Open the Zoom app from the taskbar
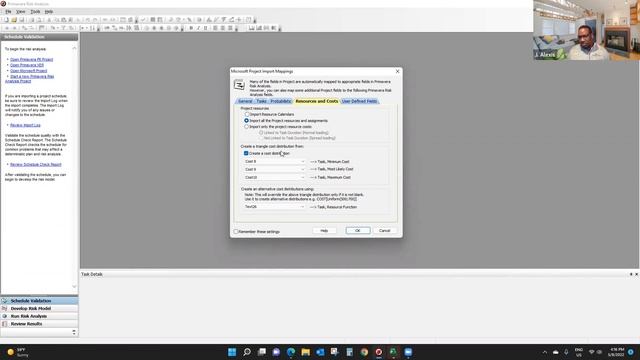Viewport: 640px width, 360px height. coord(408,352)
